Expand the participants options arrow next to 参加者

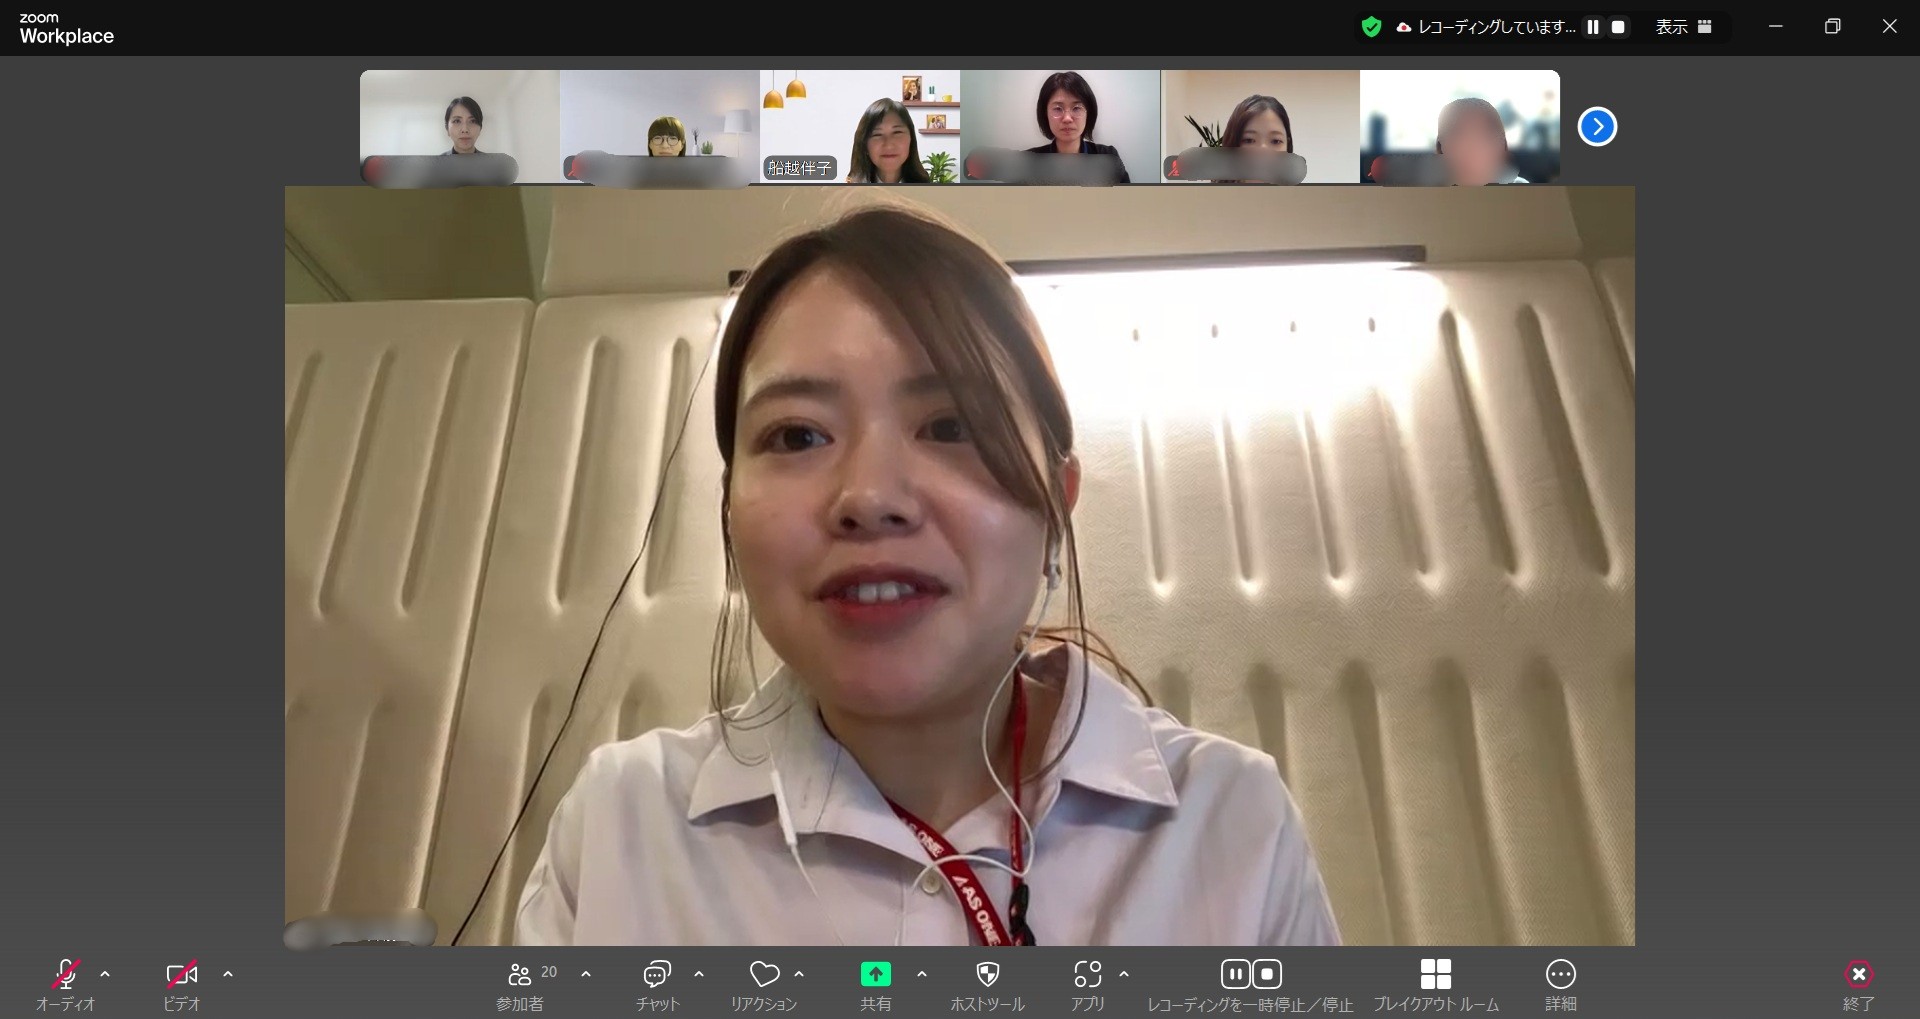(586, 974)
